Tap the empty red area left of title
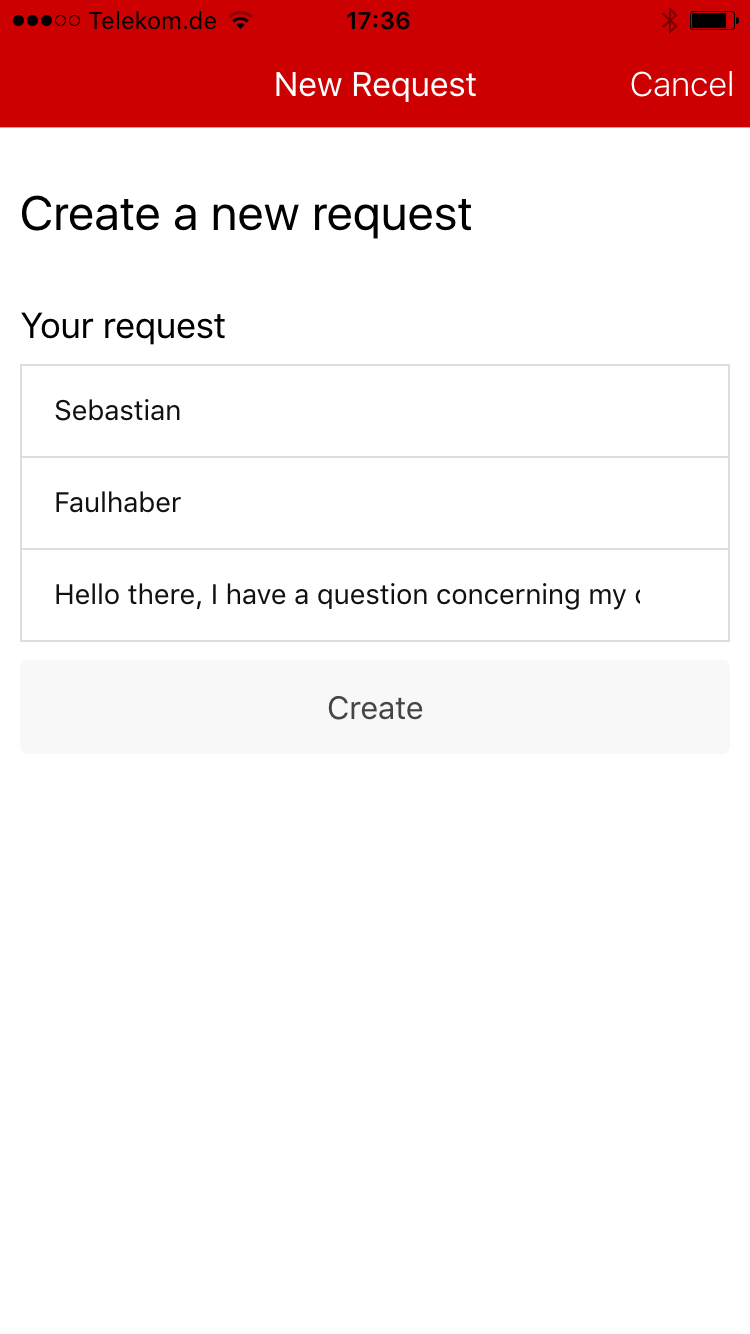 [x=135, y=84]
